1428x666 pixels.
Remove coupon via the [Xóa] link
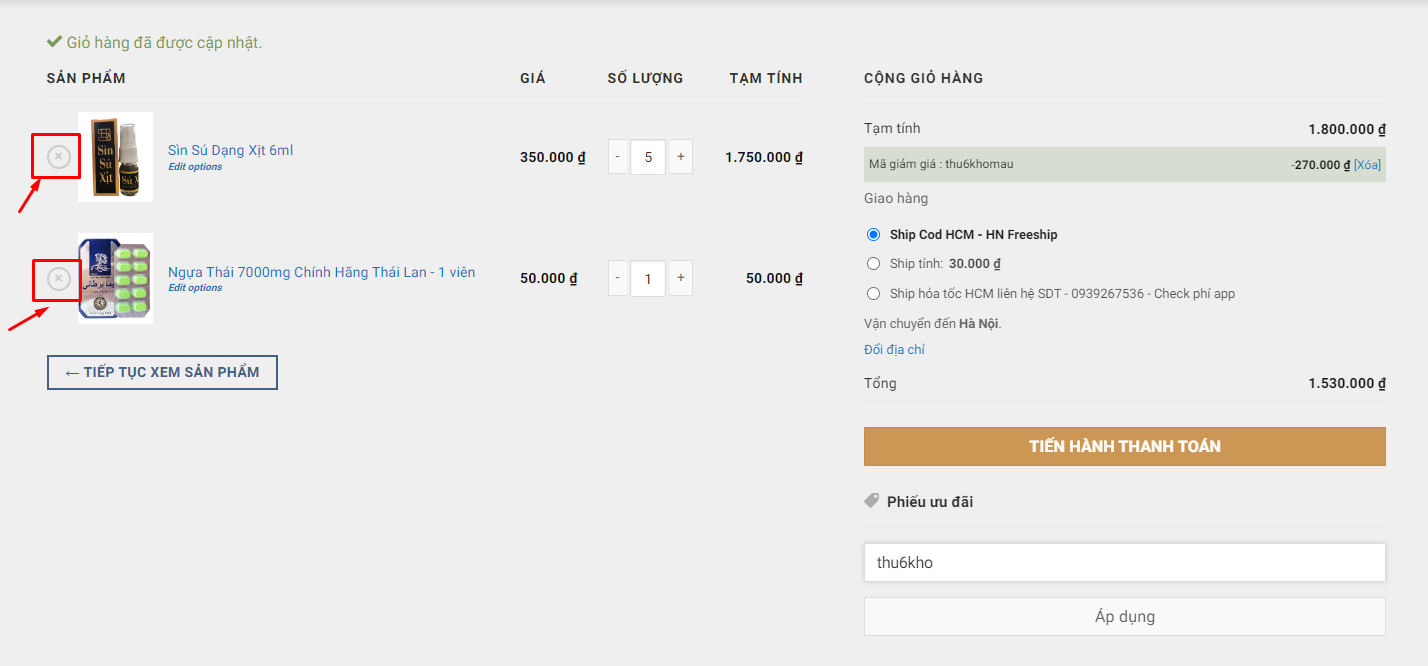tap(1367, 165)
